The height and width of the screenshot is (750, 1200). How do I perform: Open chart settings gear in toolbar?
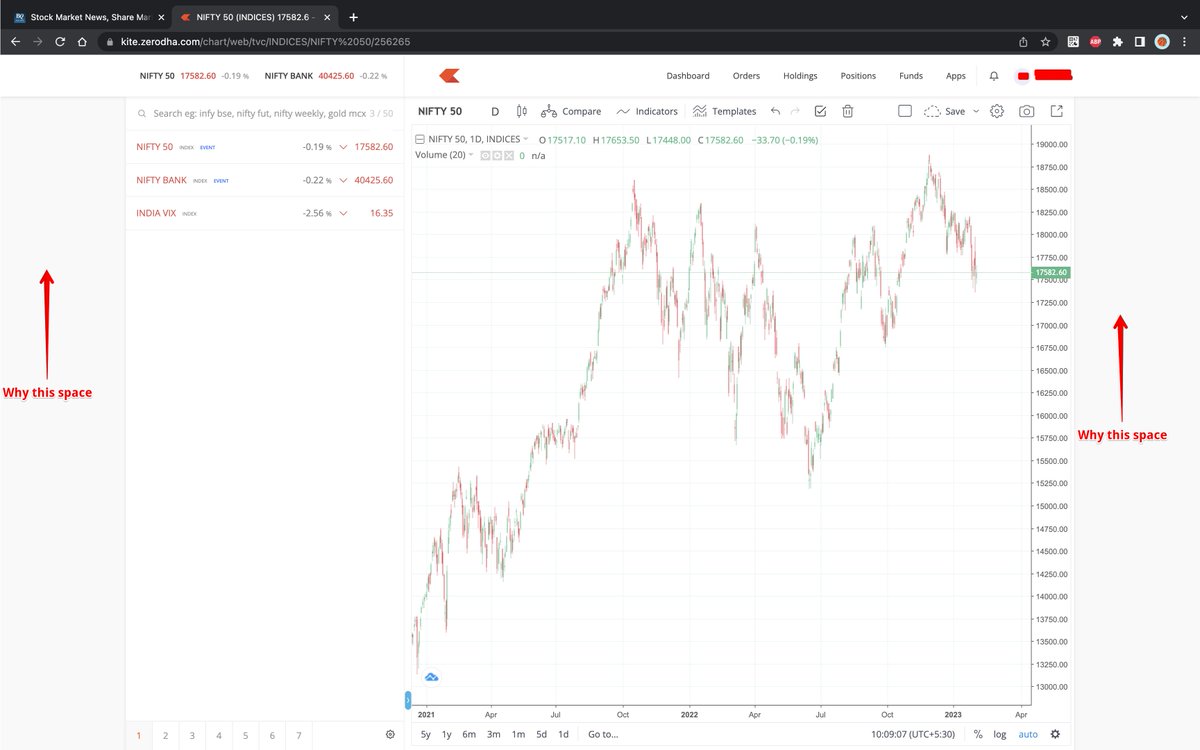click(997, 111)
